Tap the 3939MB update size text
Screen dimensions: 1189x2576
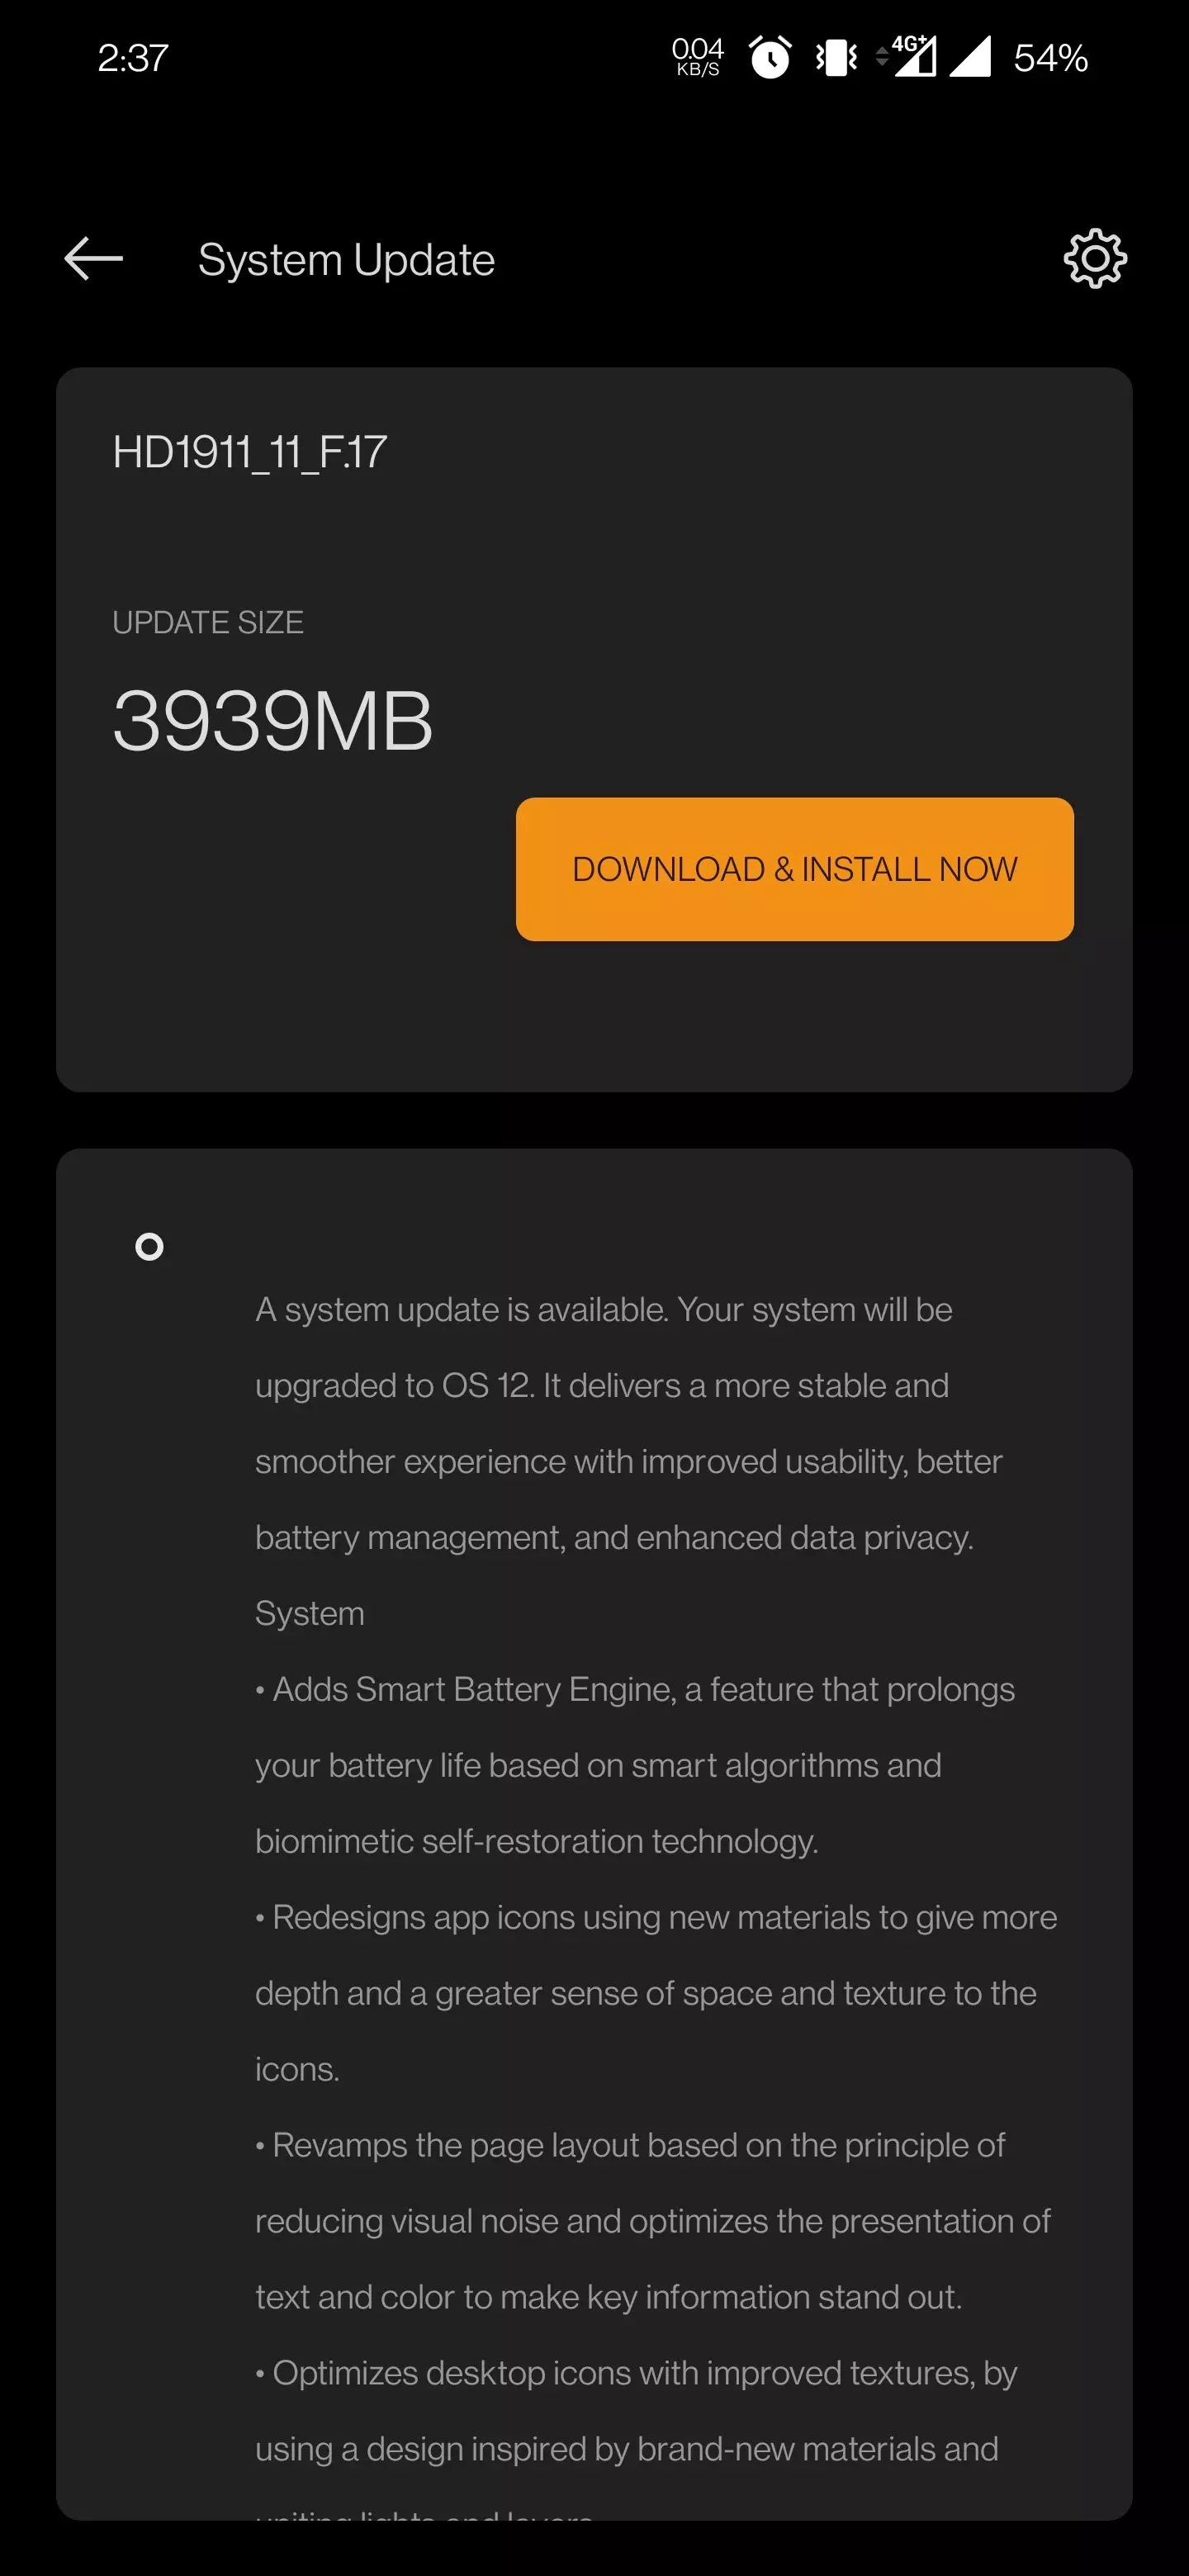point(273,721)
